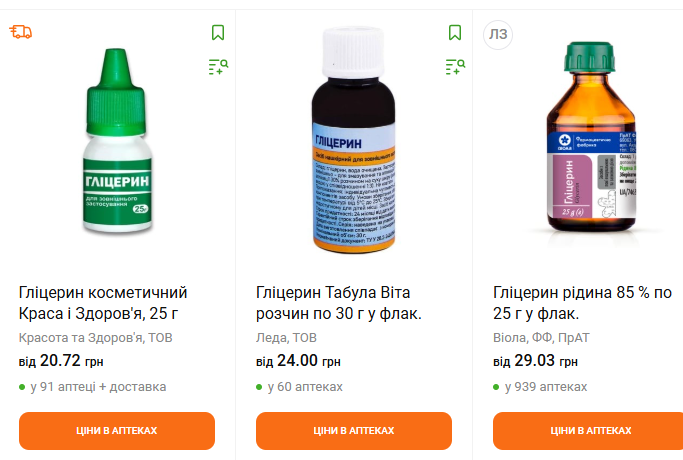Click availability text у 91 аптеці + доставка
Viewport: 683px width, 460px height.
[x=98, y=387]
